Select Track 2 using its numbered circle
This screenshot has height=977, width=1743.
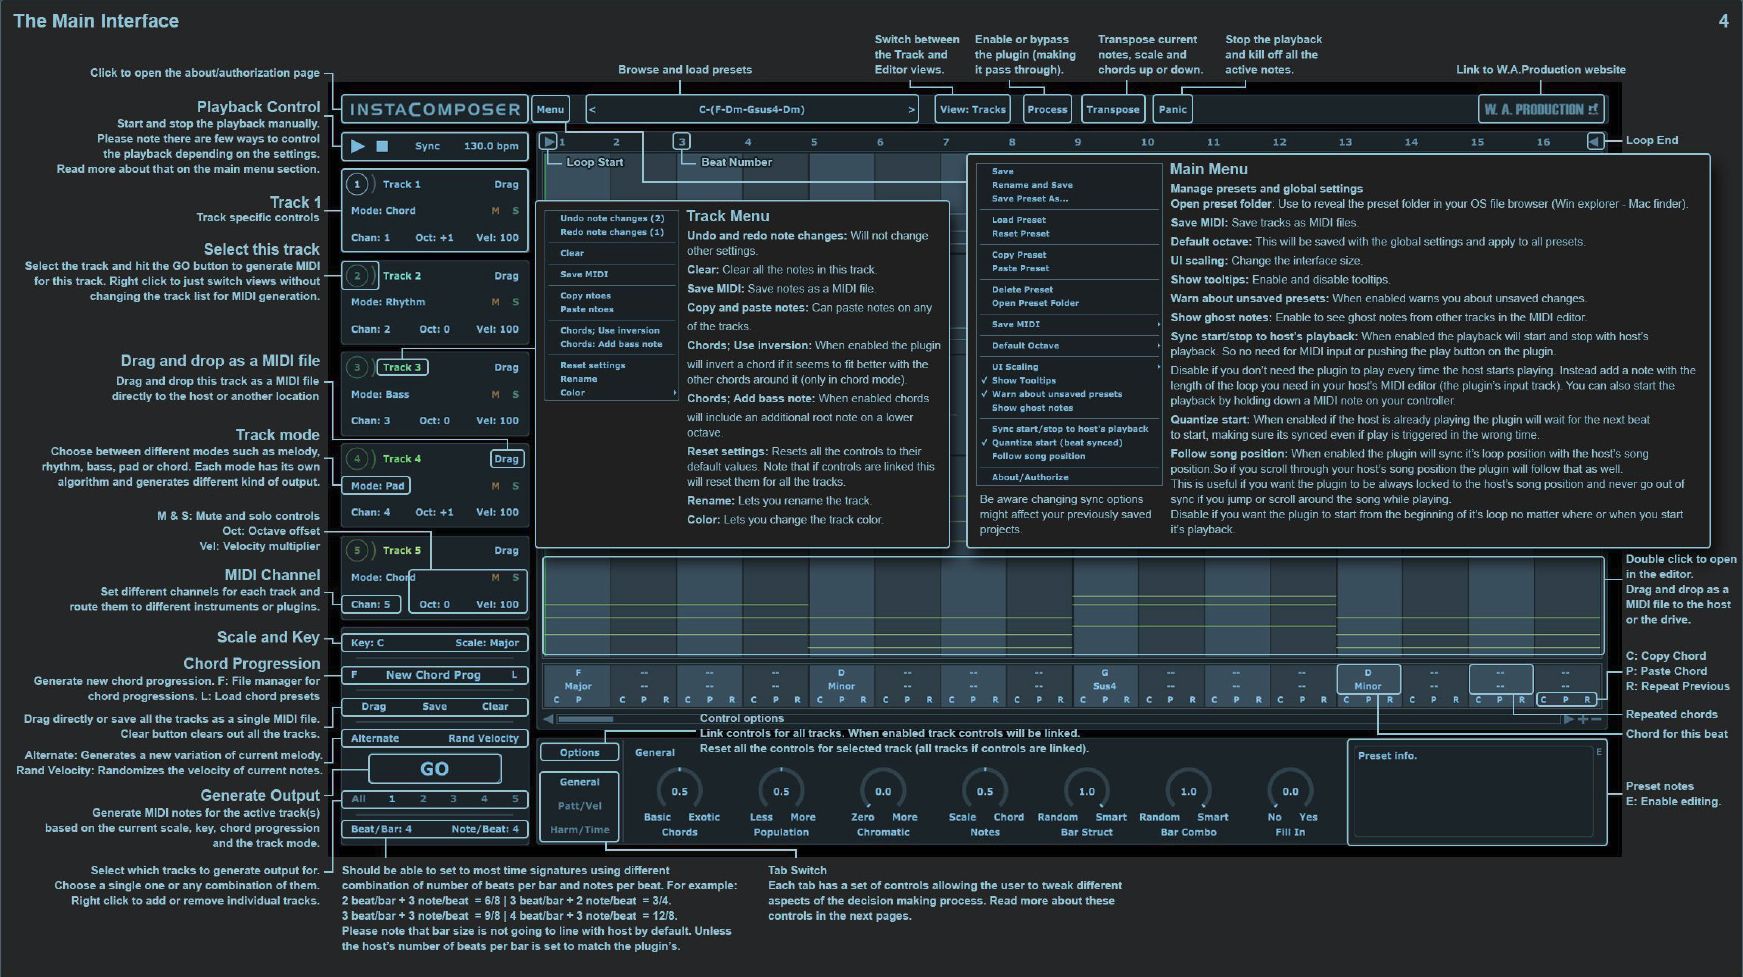pos(358,276)
